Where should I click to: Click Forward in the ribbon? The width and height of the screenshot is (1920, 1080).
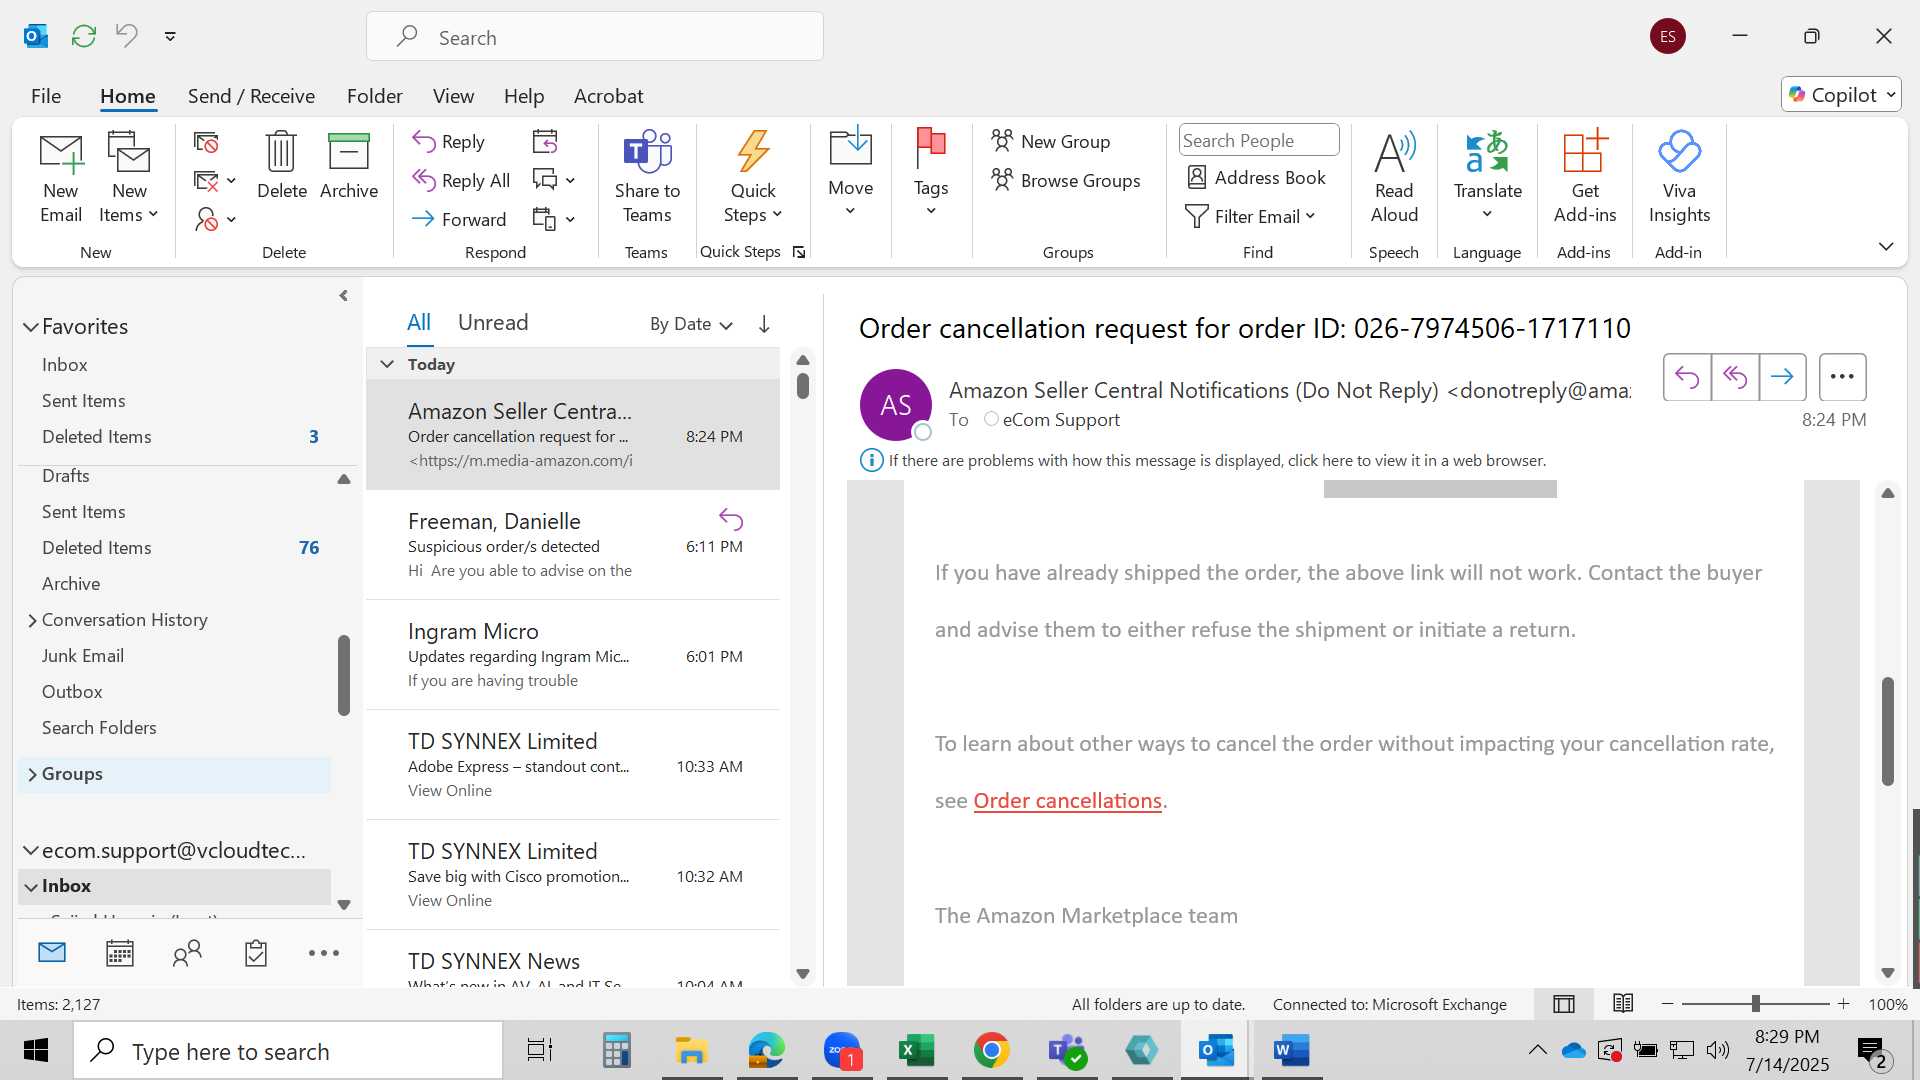pyautogui.click(x=459, y=219)
